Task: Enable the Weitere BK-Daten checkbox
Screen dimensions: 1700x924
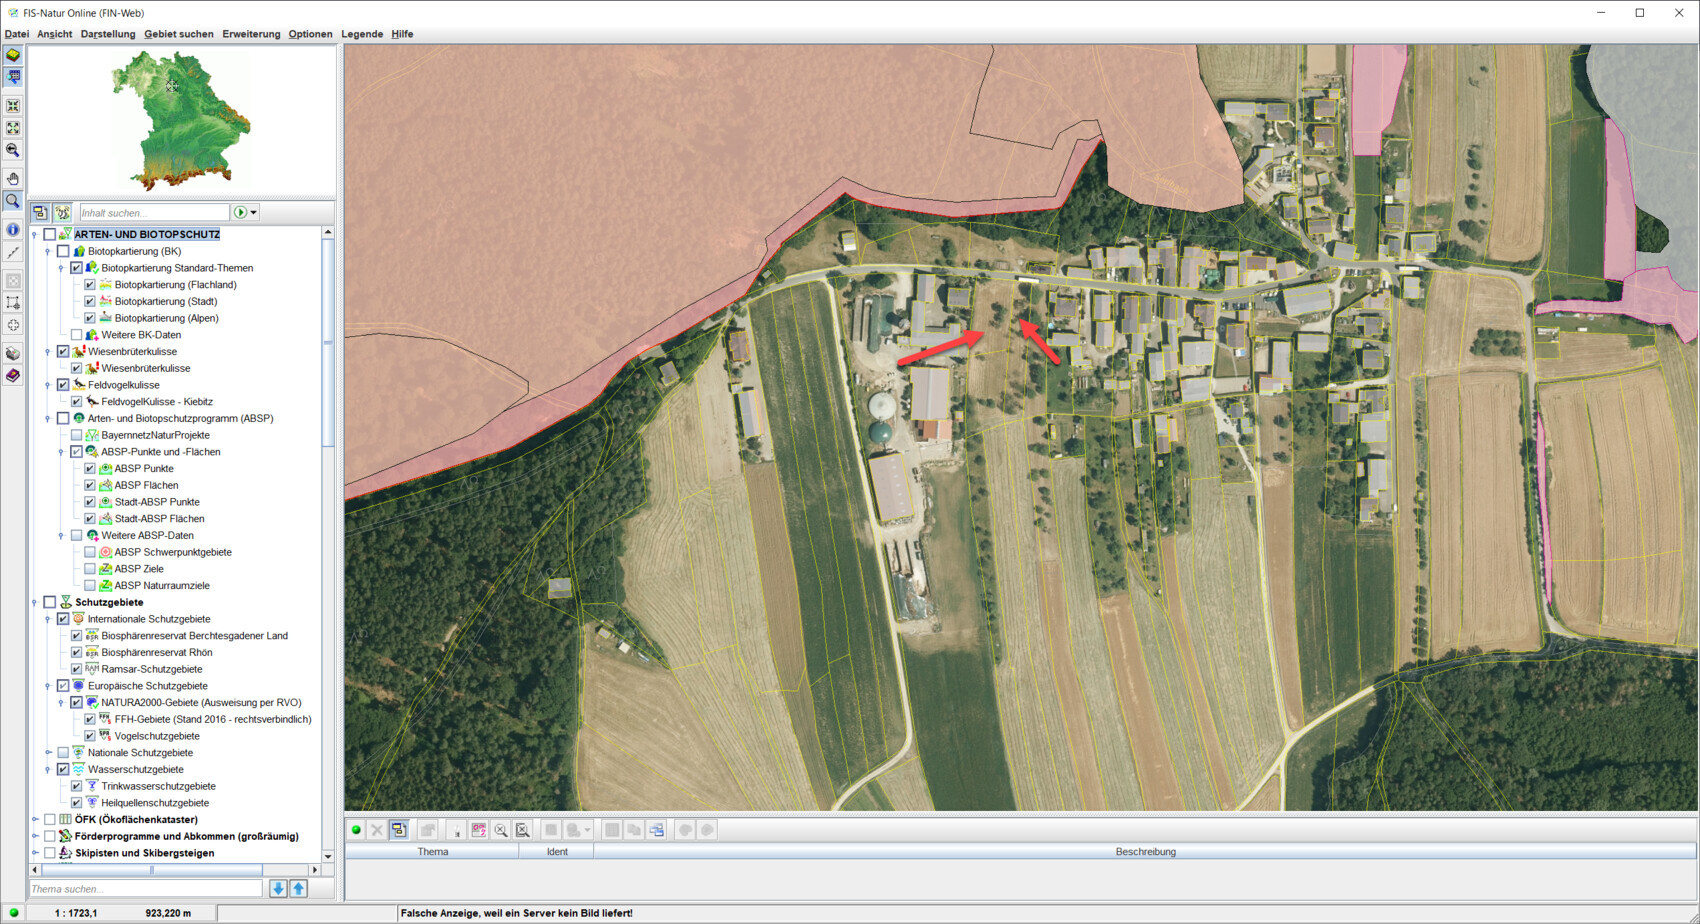Action: (x=76, y=335)
